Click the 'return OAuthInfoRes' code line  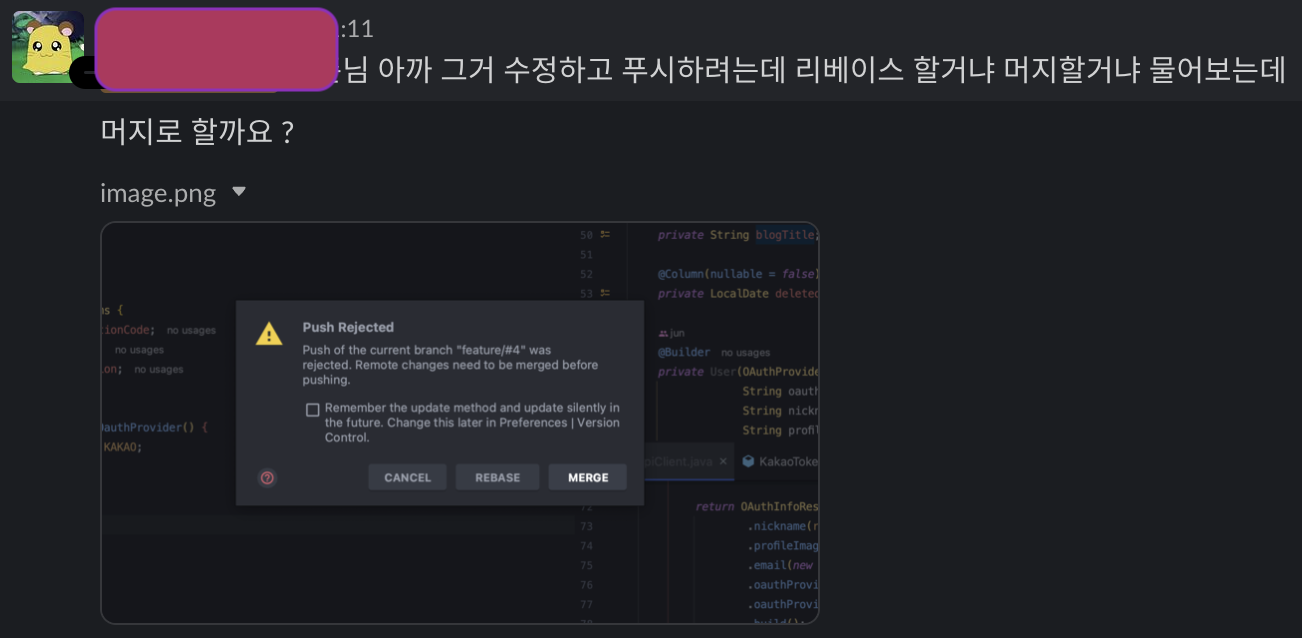[757, 507]
